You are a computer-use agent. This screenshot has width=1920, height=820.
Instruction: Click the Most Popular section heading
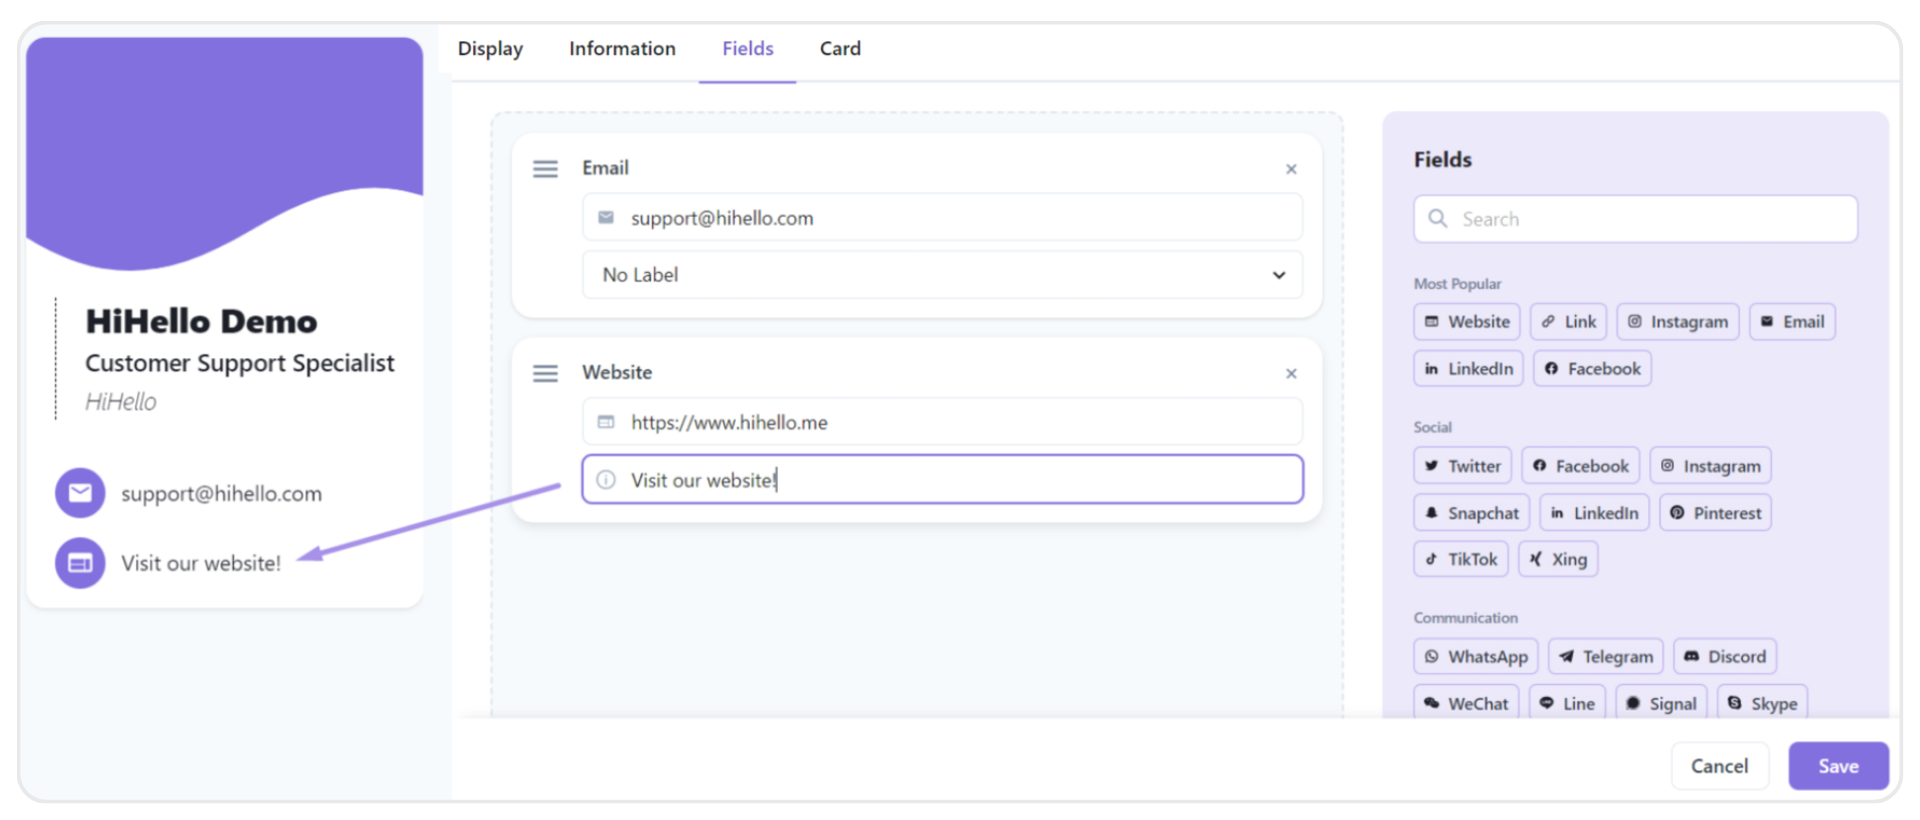click(x=1457, y=284)
